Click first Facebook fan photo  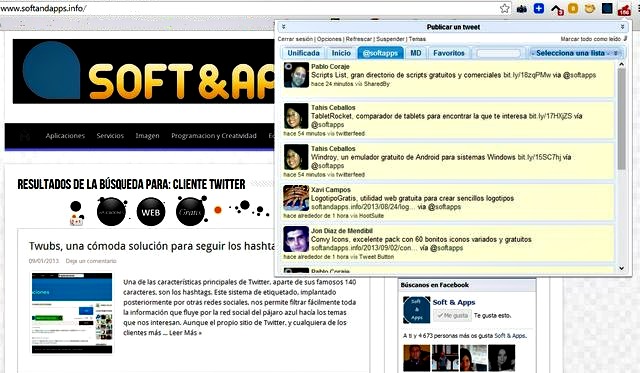[417, 358]
